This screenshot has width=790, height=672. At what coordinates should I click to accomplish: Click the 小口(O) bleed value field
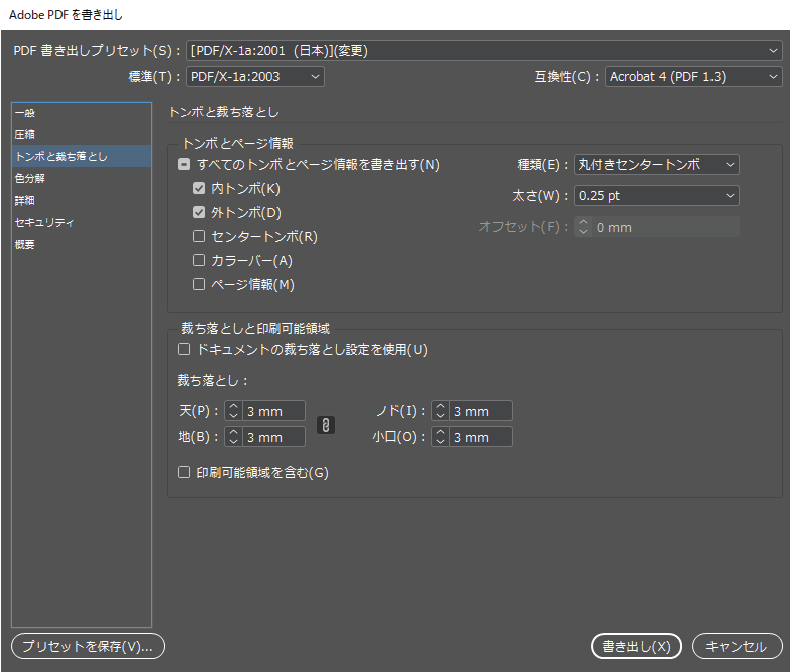tap(481, 437)
